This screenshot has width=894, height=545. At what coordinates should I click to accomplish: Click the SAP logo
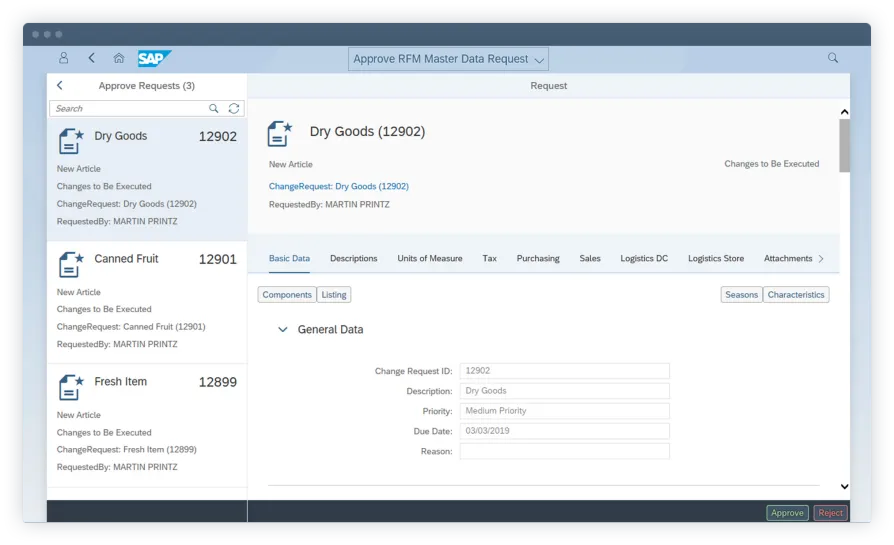[x=154, y=59]
